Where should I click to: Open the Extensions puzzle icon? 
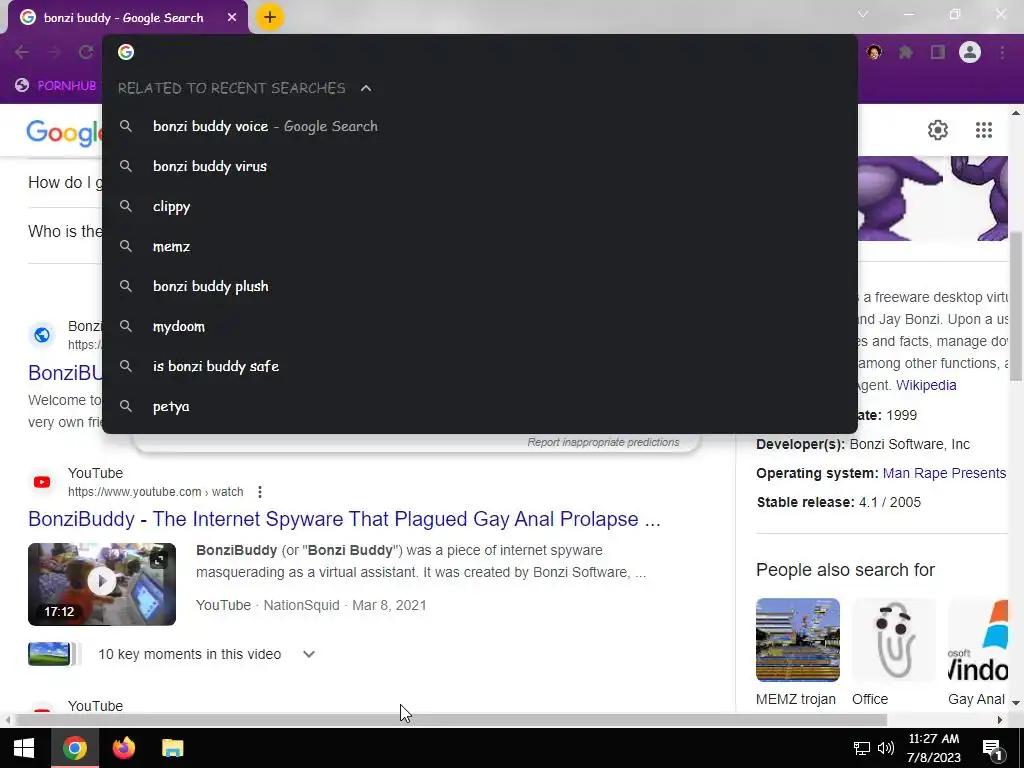coord(906,52)
